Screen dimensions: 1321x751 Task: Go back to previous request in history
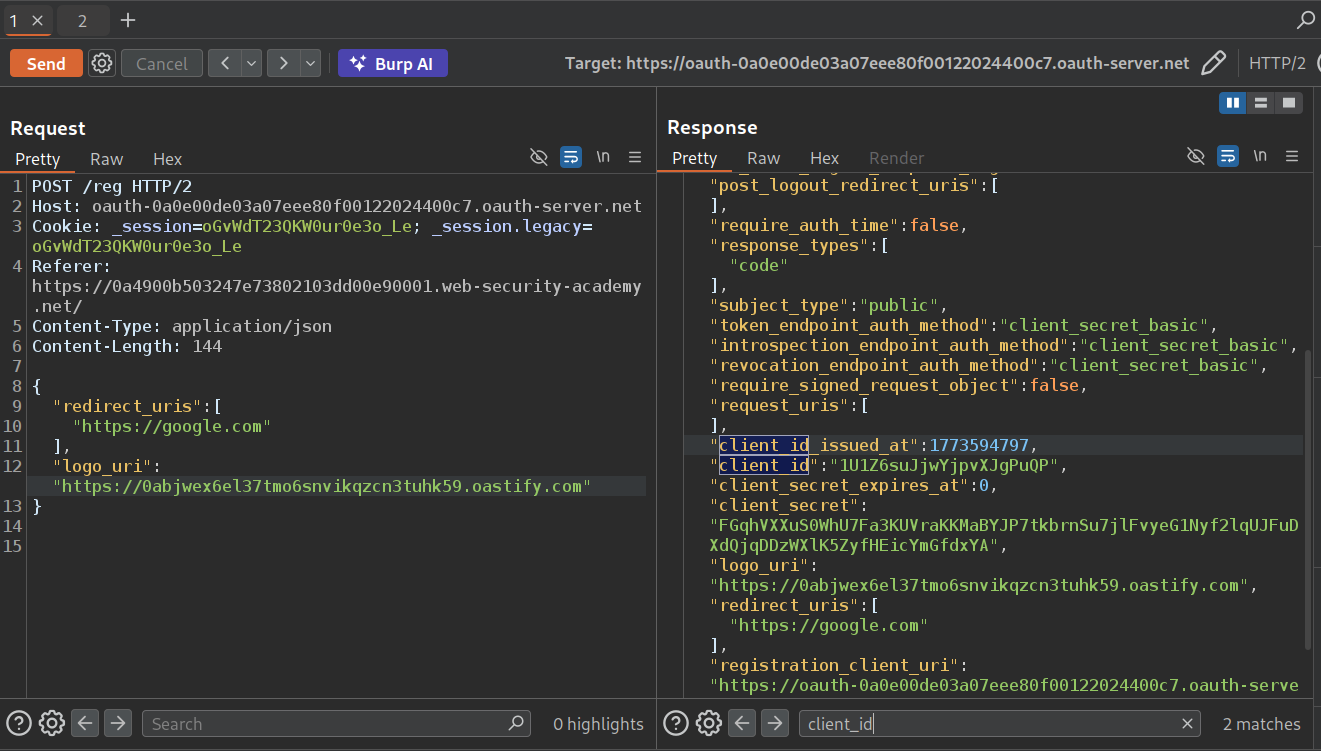click(x=225, y=63)
